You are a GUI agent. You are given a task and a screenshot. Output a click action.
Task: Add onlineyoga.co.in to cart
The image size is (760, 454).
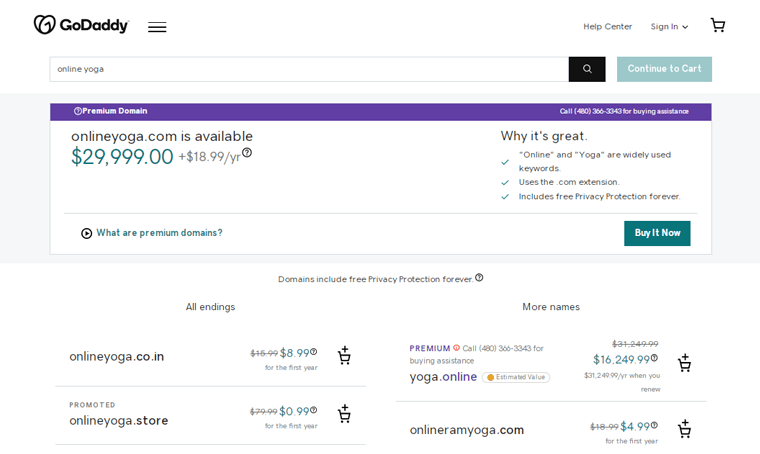(344, 356)
